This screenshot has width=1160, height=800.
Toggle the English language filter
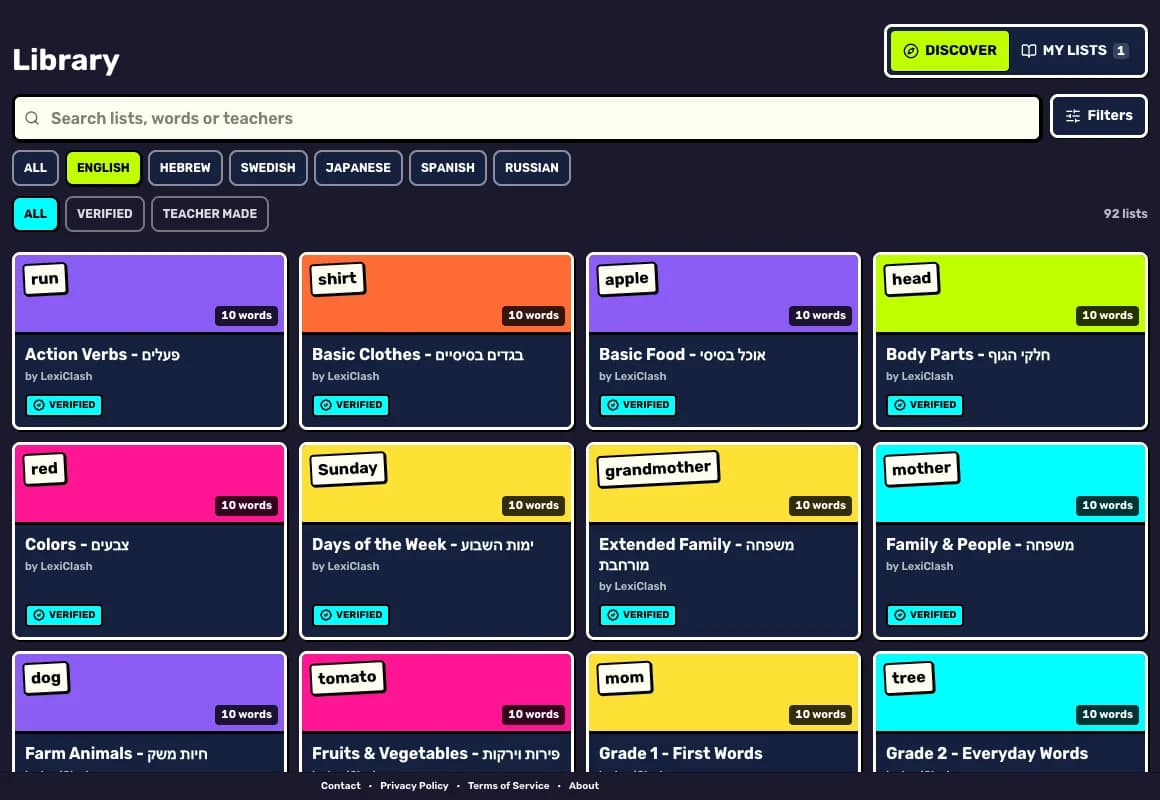click(104, 168)
